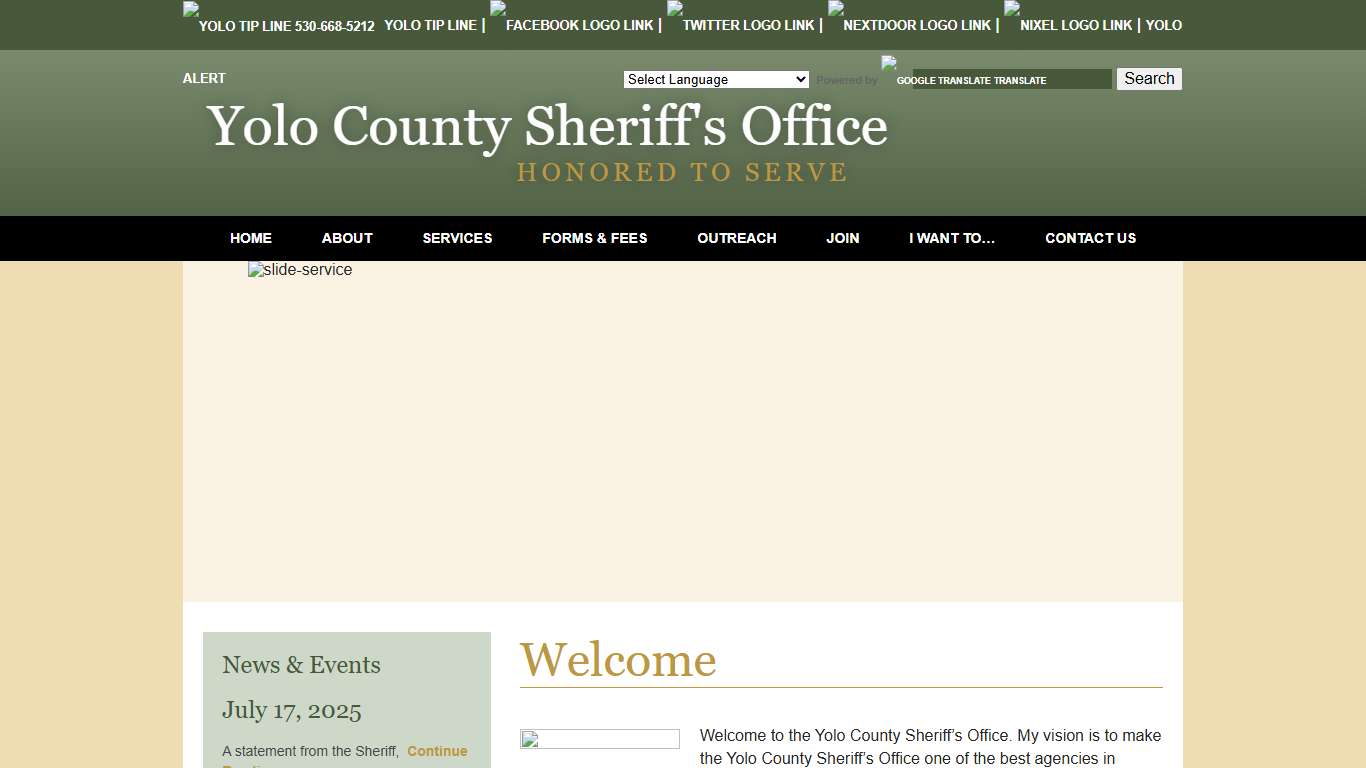Open the Select Language dropdown
Image resolution: width=1366 pixels, height=768 pixels.
(x=715, y=79)
